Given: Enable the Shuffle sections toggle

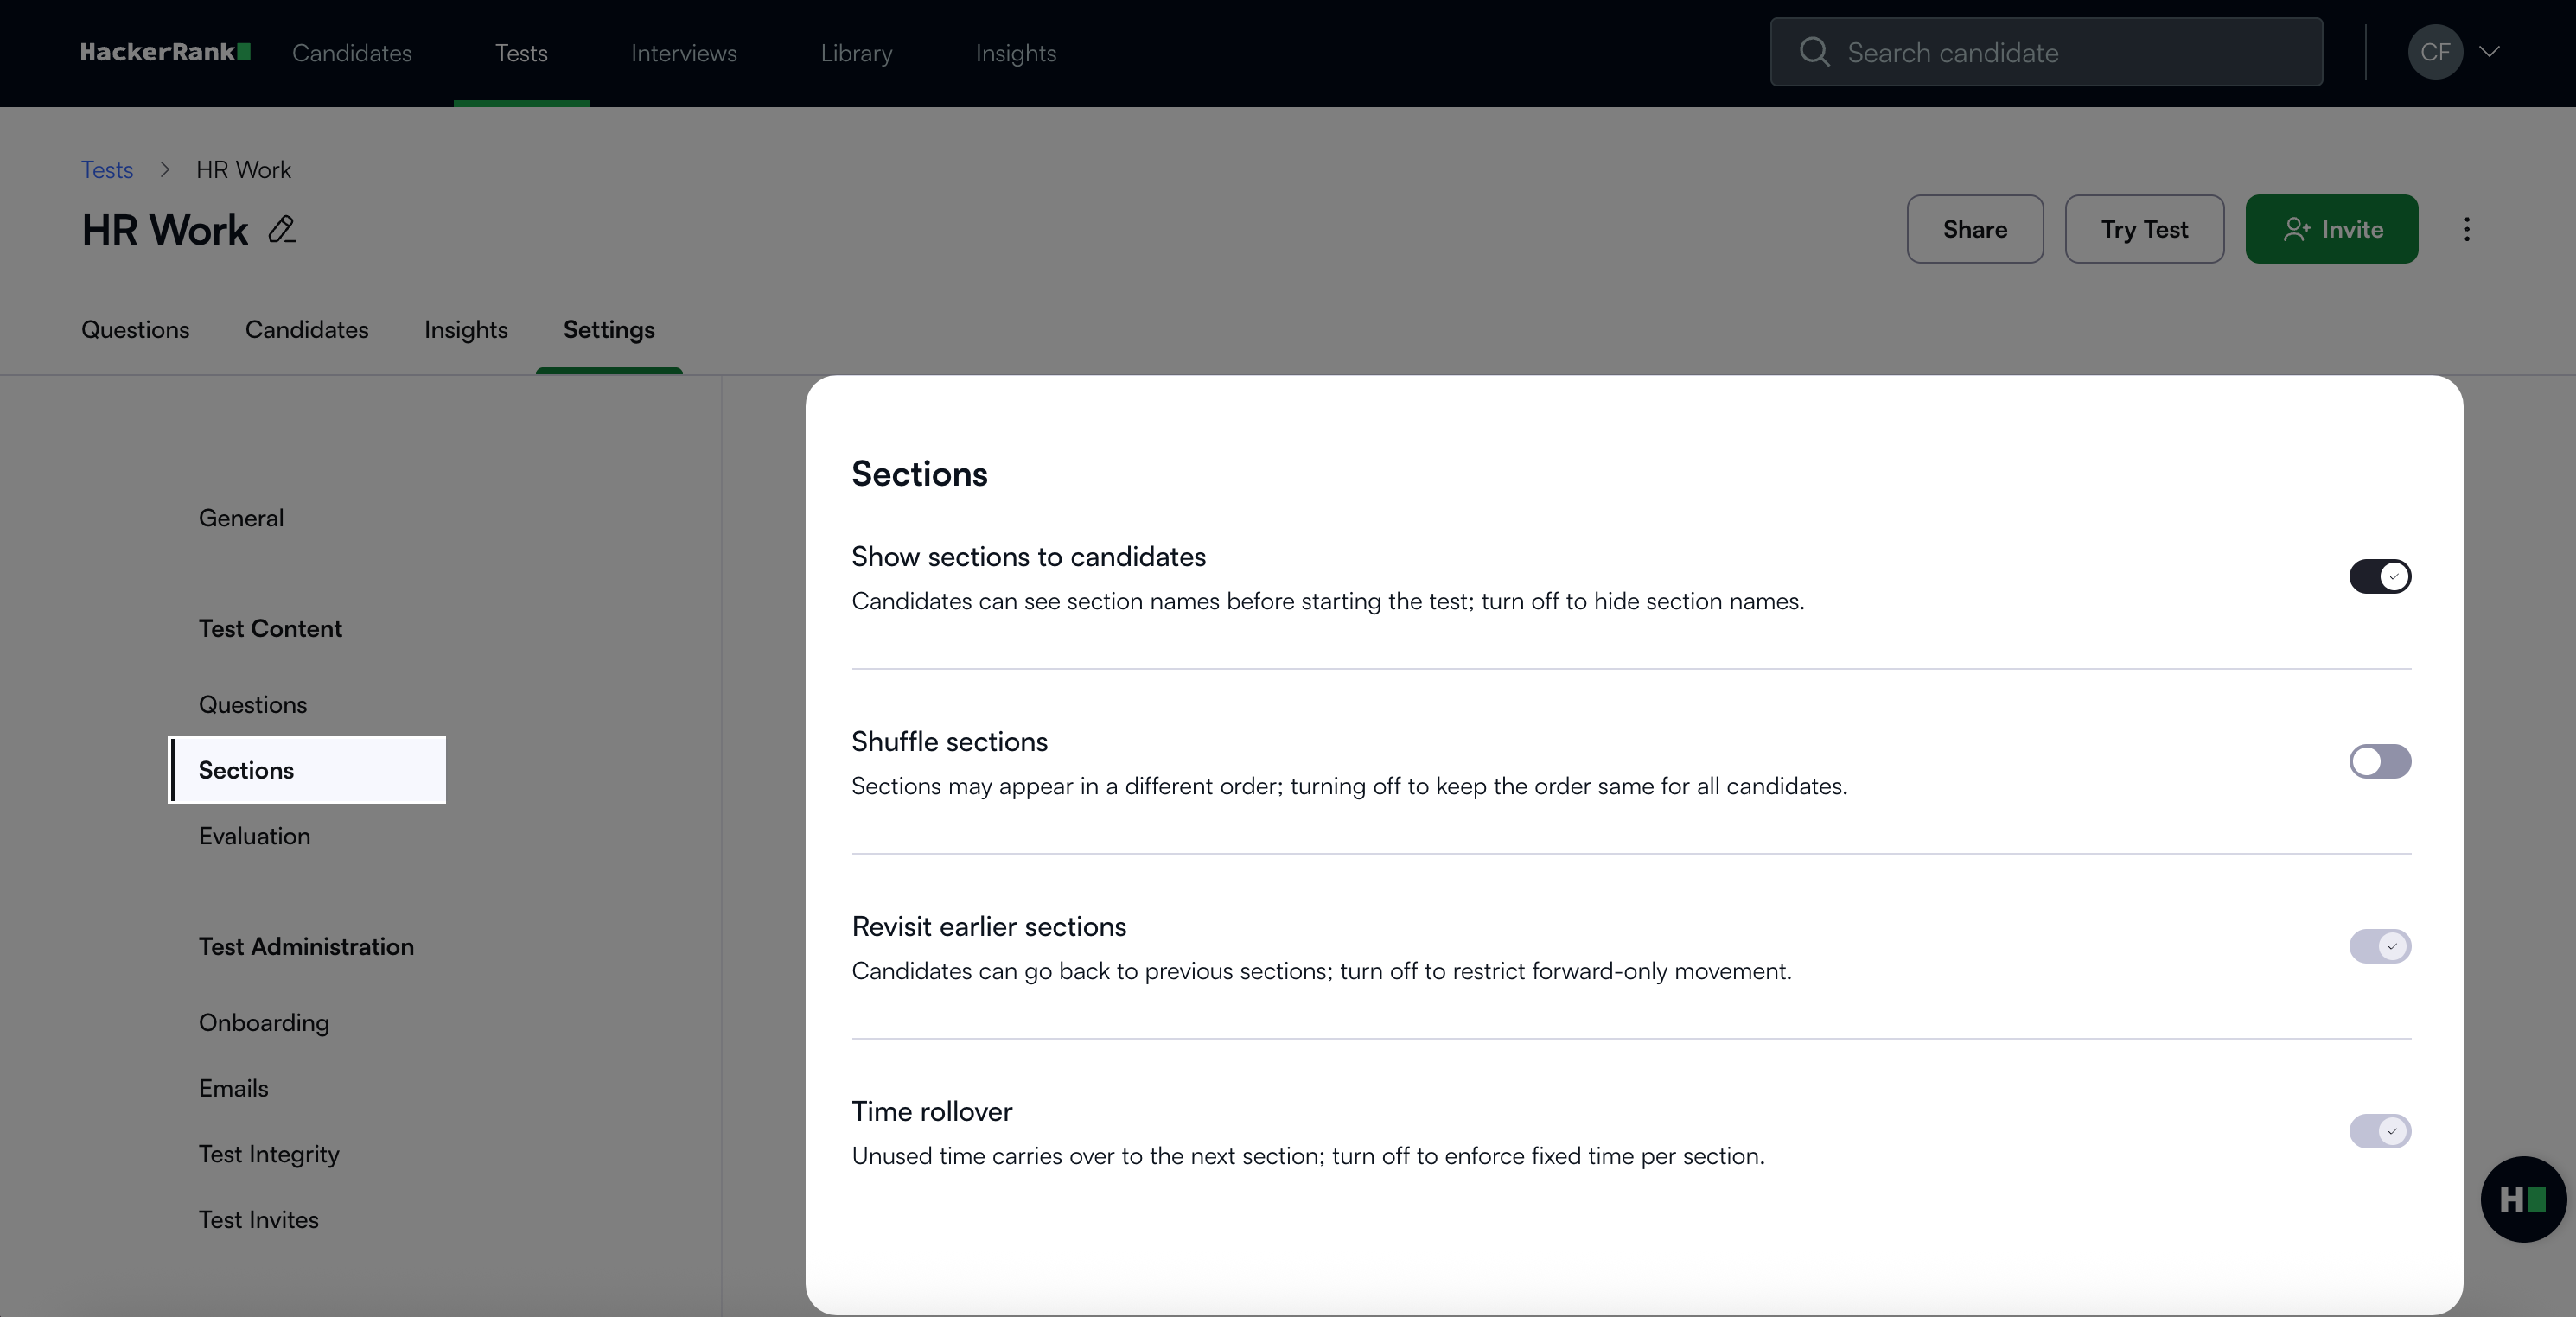Looking at the screenshot, I should (2379, 762).
